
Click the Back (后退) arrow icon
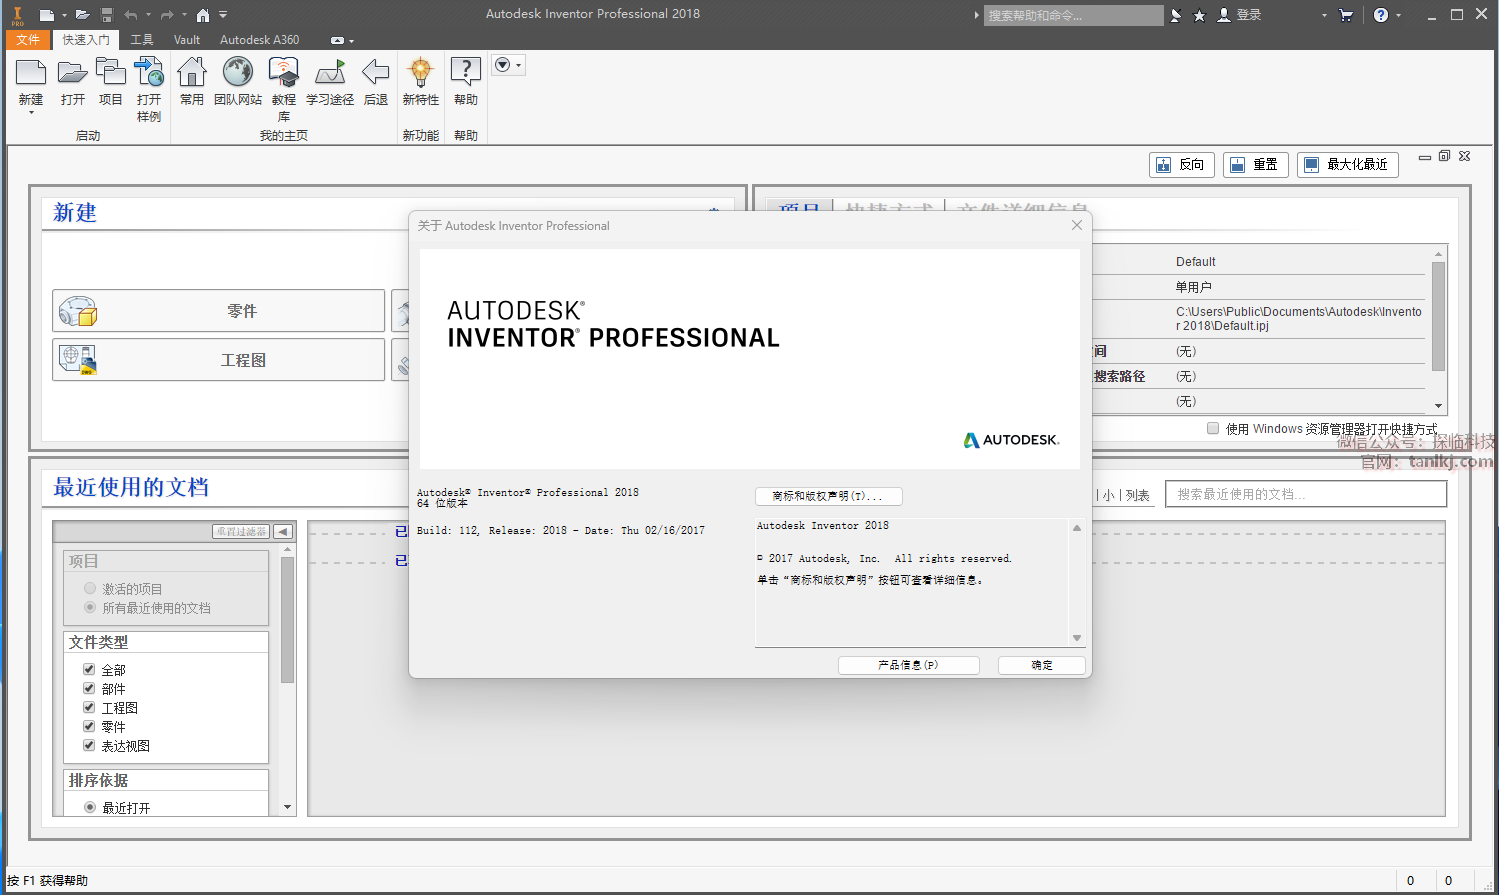[376, 74]
